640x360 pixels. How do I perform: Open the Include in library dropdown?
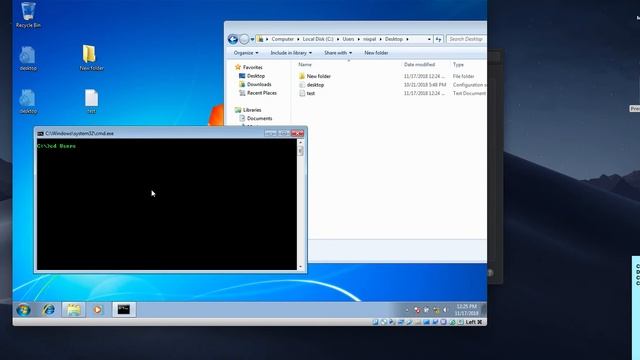pos(291,53)
